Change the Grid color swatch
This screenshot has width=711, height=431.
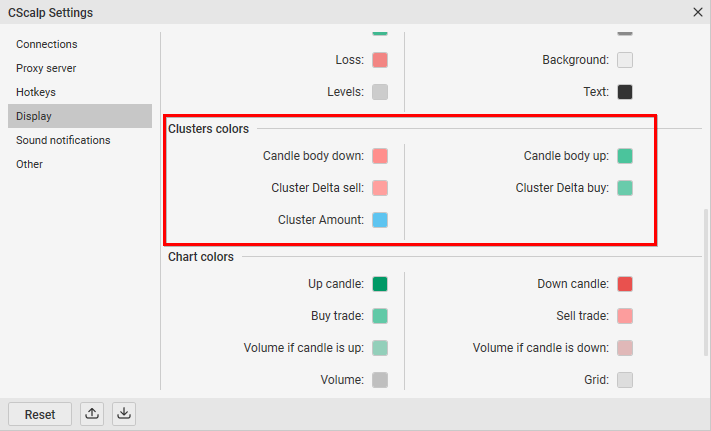tap(625, 380)
